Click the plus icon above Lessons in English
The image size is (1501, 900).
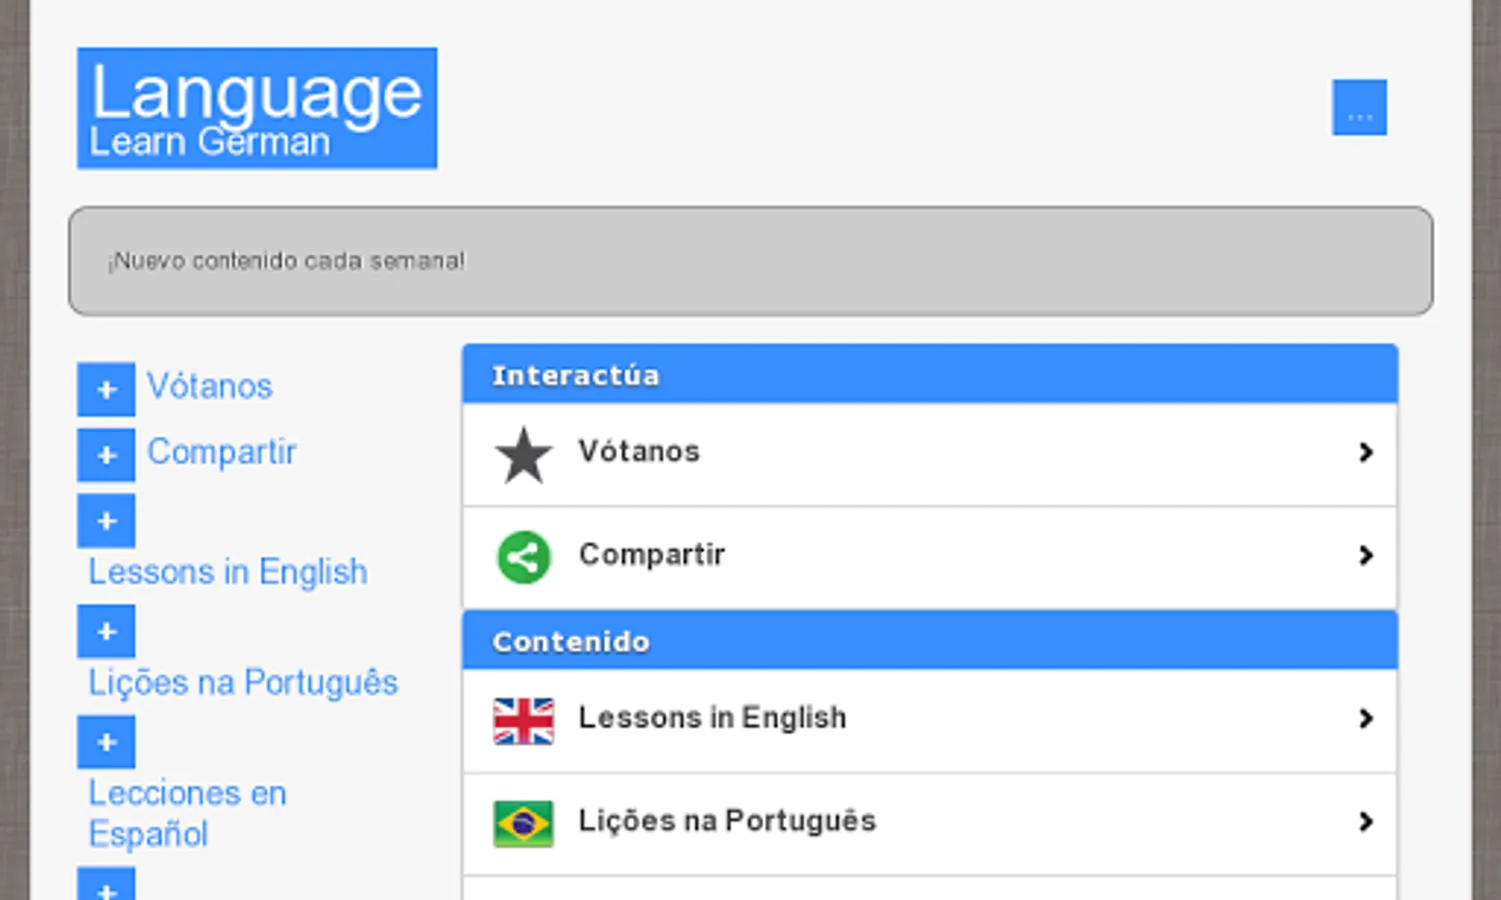click(106, 521)
